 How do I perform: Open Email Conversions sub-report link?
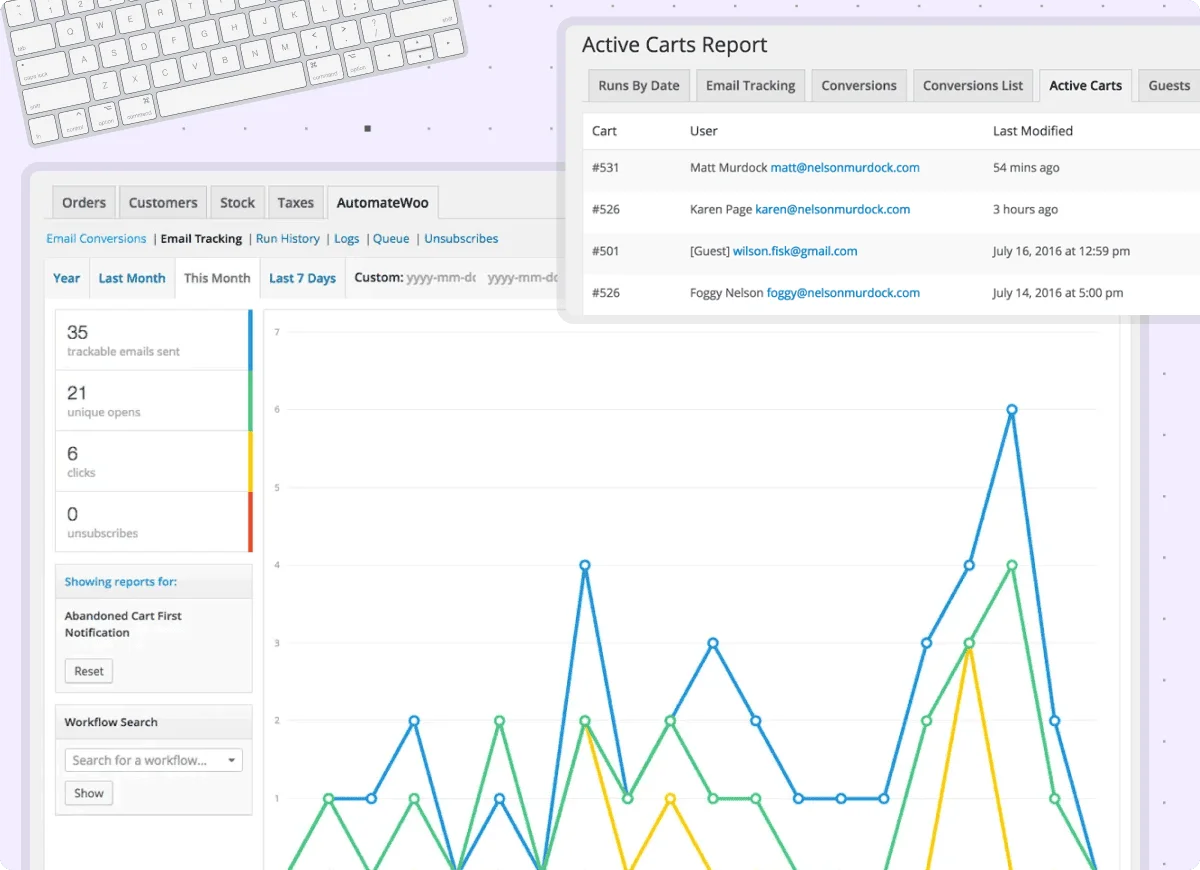pyautogui.click(x=96, y=239)
